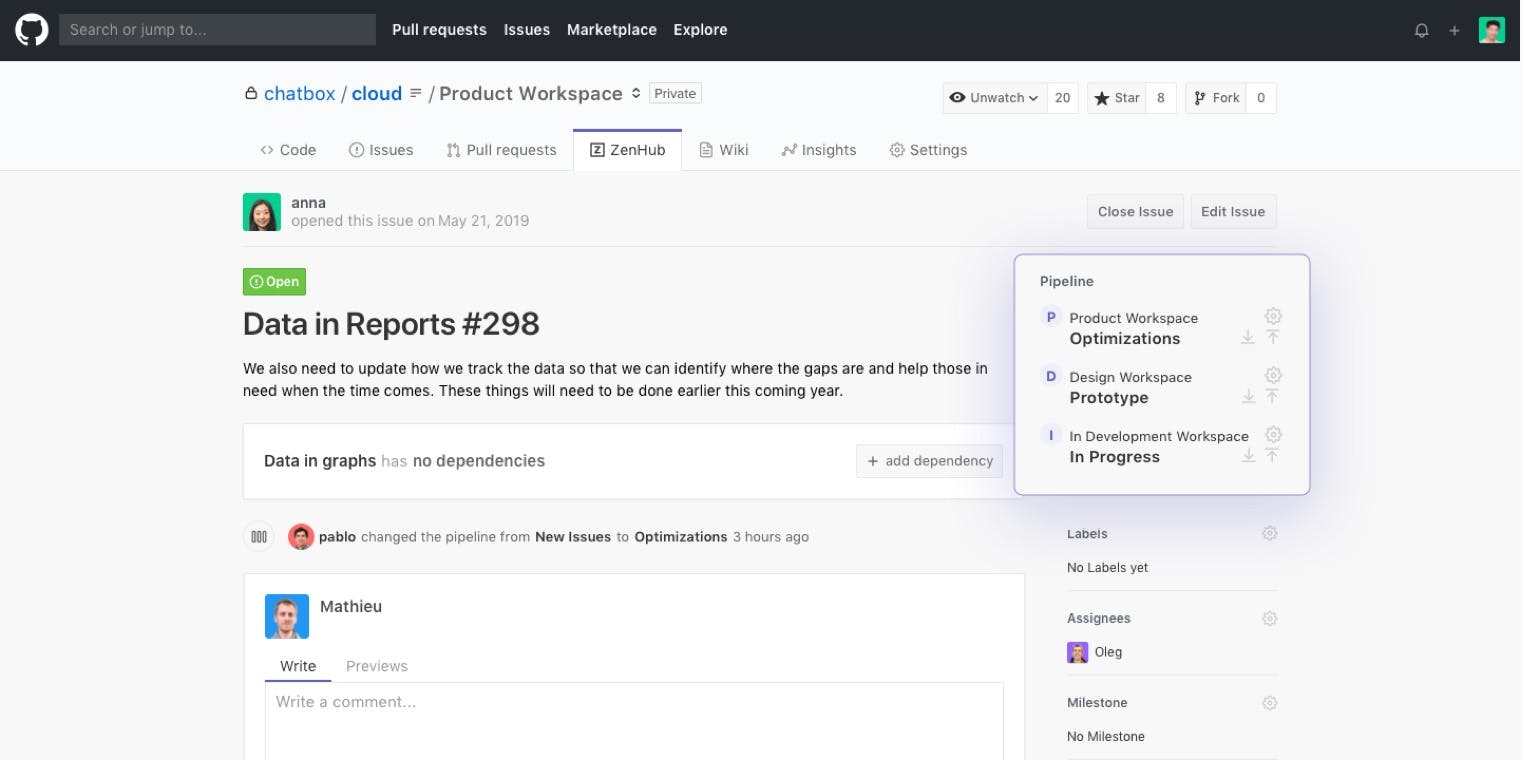The image size is (1522, 760).
Task: Select the ZenHub tab
Action: click(627, 150)
